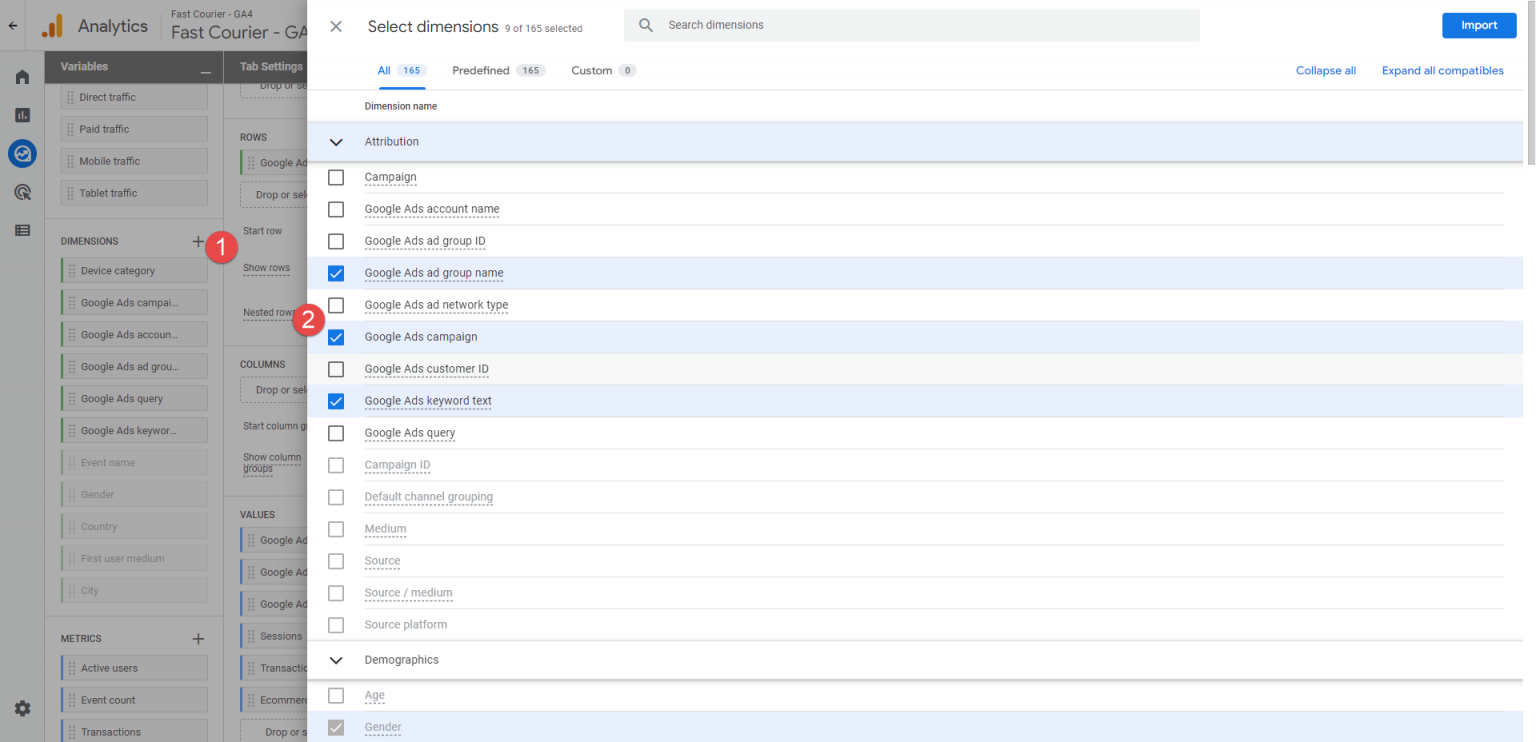
Task: Select the Tablet traffic segment
Action: pyautogui.click(x=134, y=193)
